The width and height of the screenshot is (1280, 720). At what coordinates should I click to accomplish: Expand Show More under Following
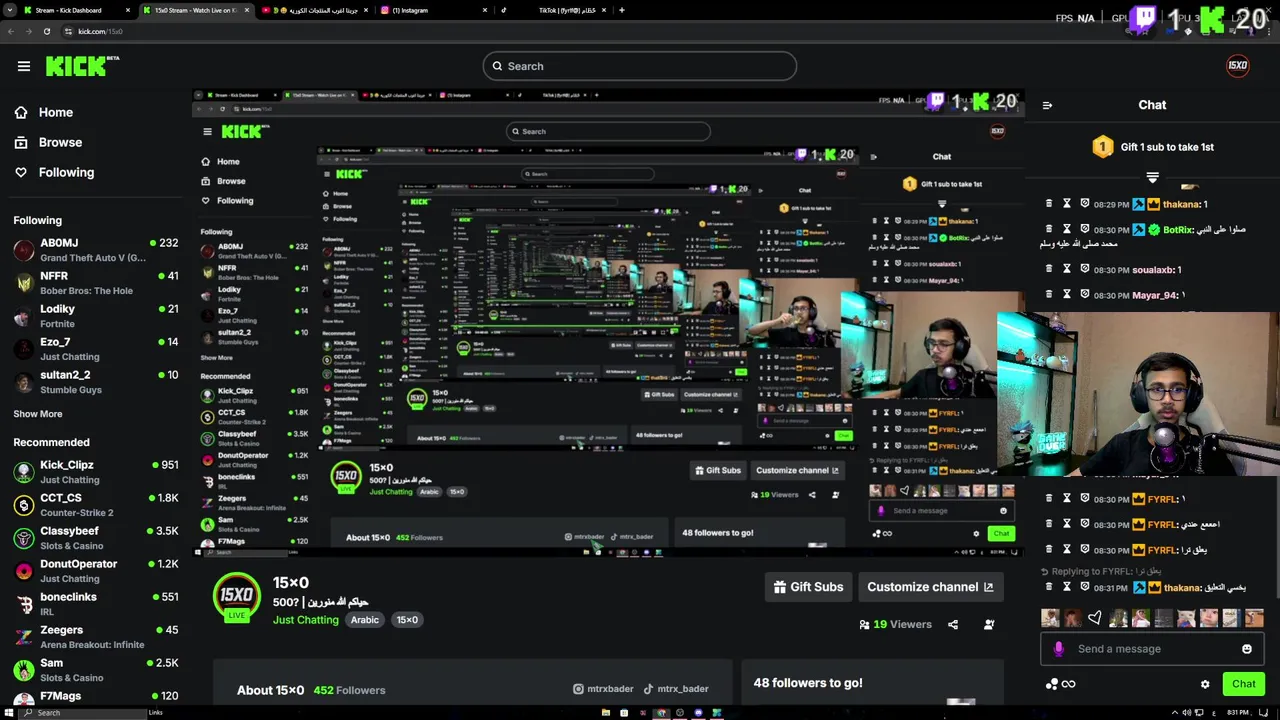tap(38, 414)
